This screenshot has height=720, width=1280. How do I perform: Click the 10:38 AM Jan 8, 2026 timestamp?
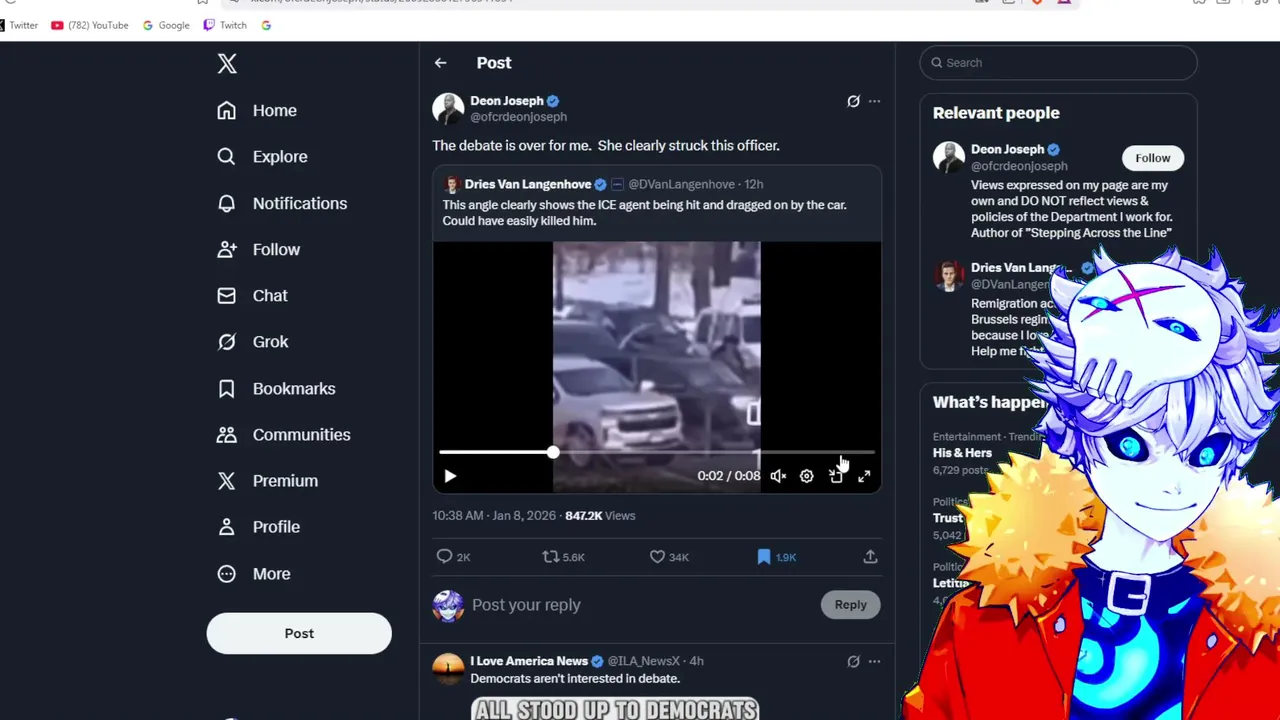click(493, 516)
